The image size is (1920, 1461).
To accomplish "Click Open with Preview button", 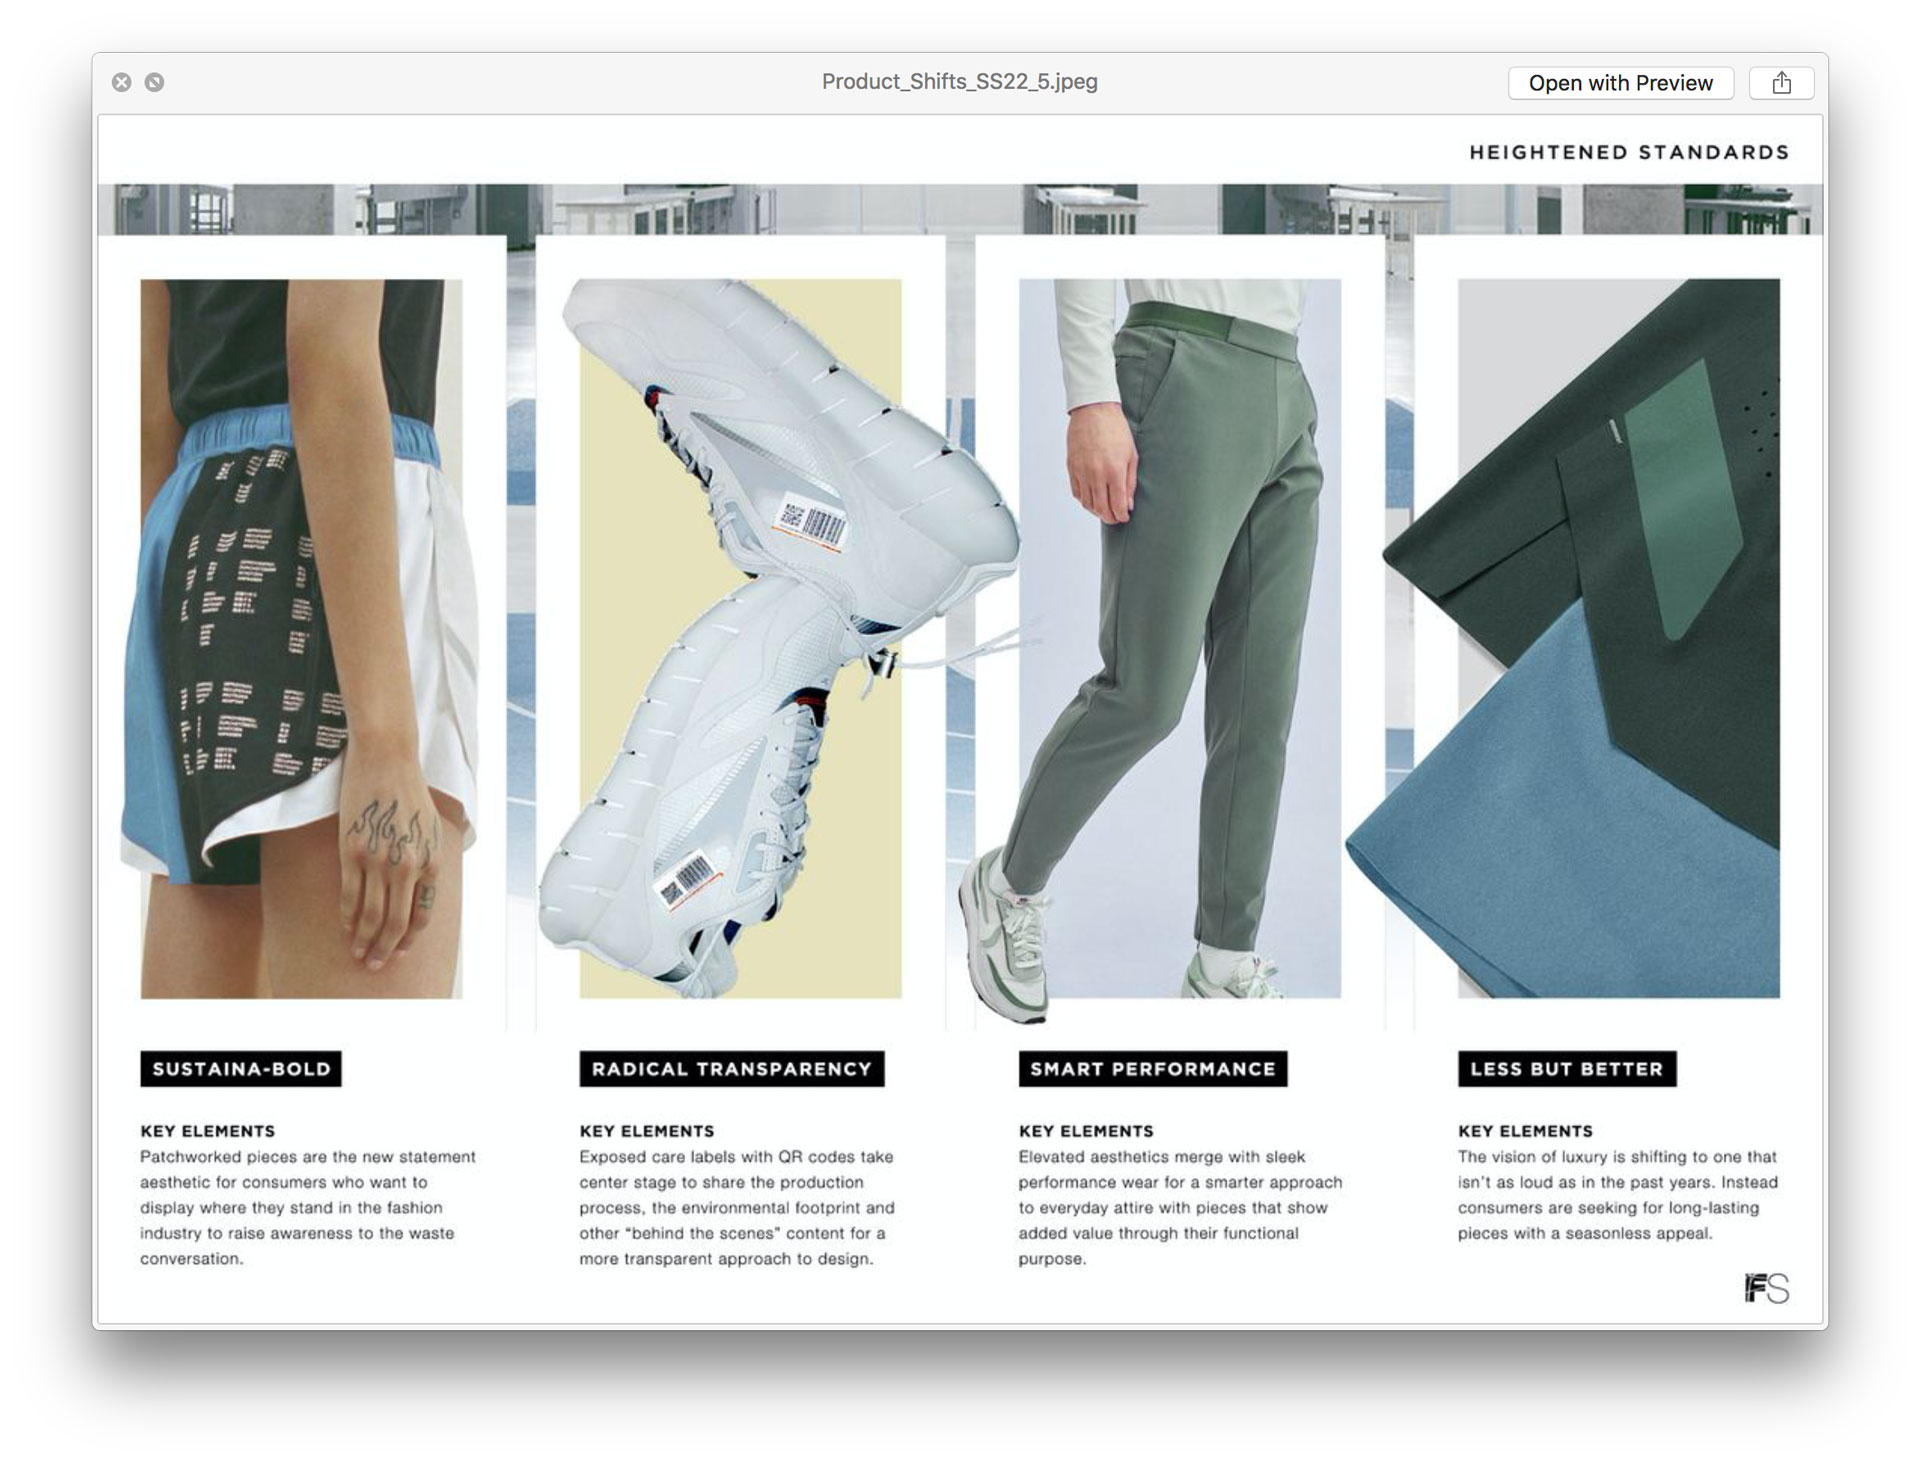I will coord(1620,83).
